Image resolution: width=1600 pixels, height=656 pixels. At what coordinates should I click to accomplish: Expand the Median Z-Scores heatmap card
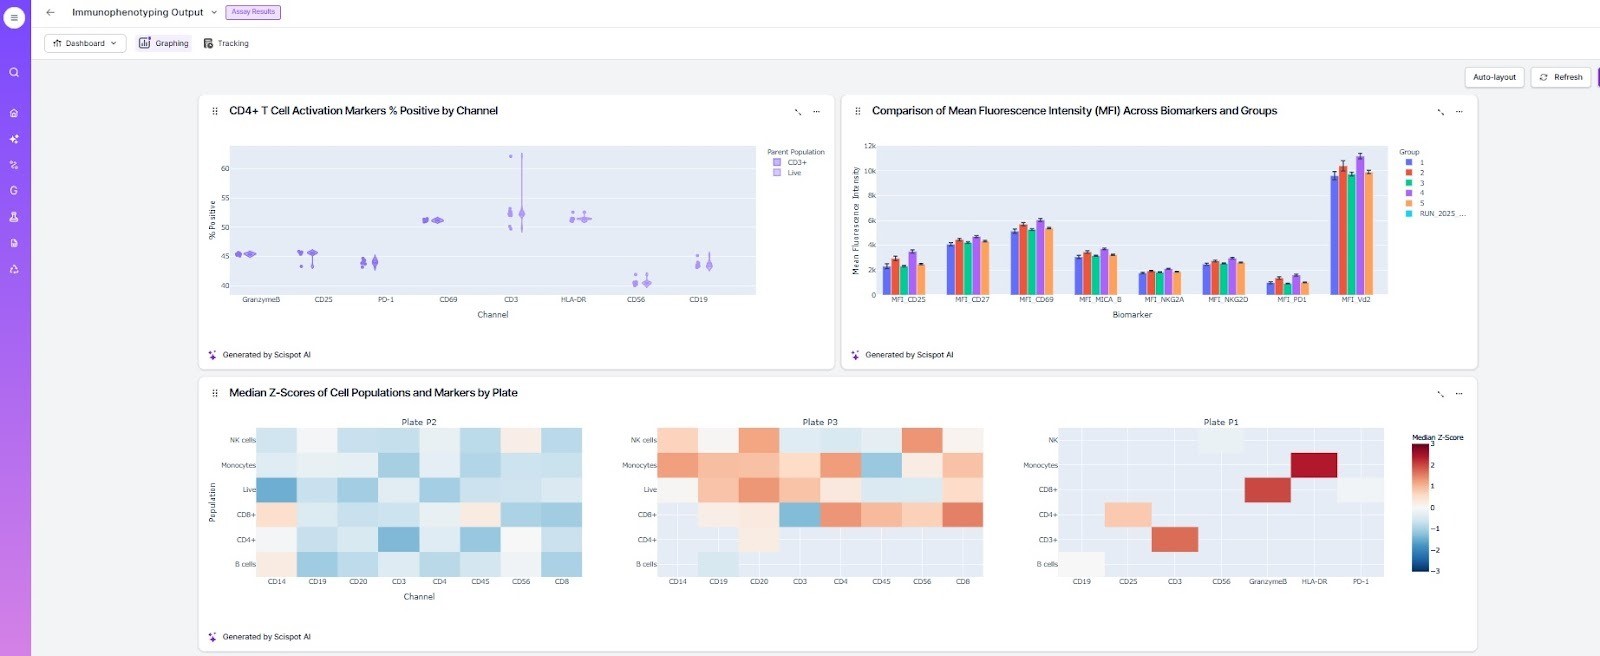pyautogui.click(x=1440, y=394)
